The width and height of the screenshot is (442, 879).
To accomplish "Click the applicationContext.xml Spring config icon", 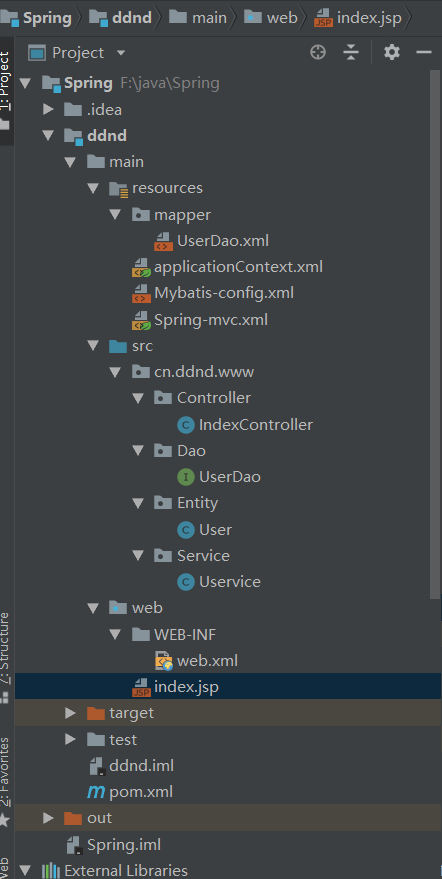I will pyautogui.click(x=141, y=267).
